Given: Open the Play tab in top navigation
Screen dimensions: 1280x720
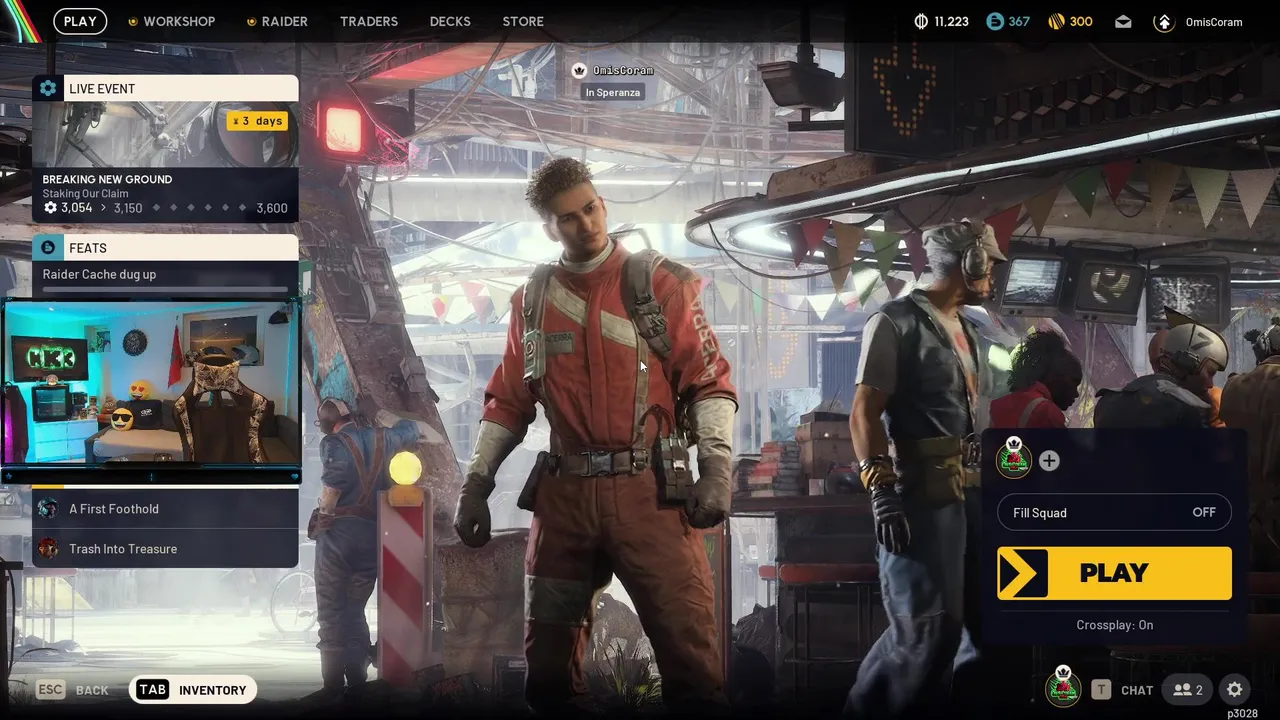Looking at the screenshot, I should point(80,21).
